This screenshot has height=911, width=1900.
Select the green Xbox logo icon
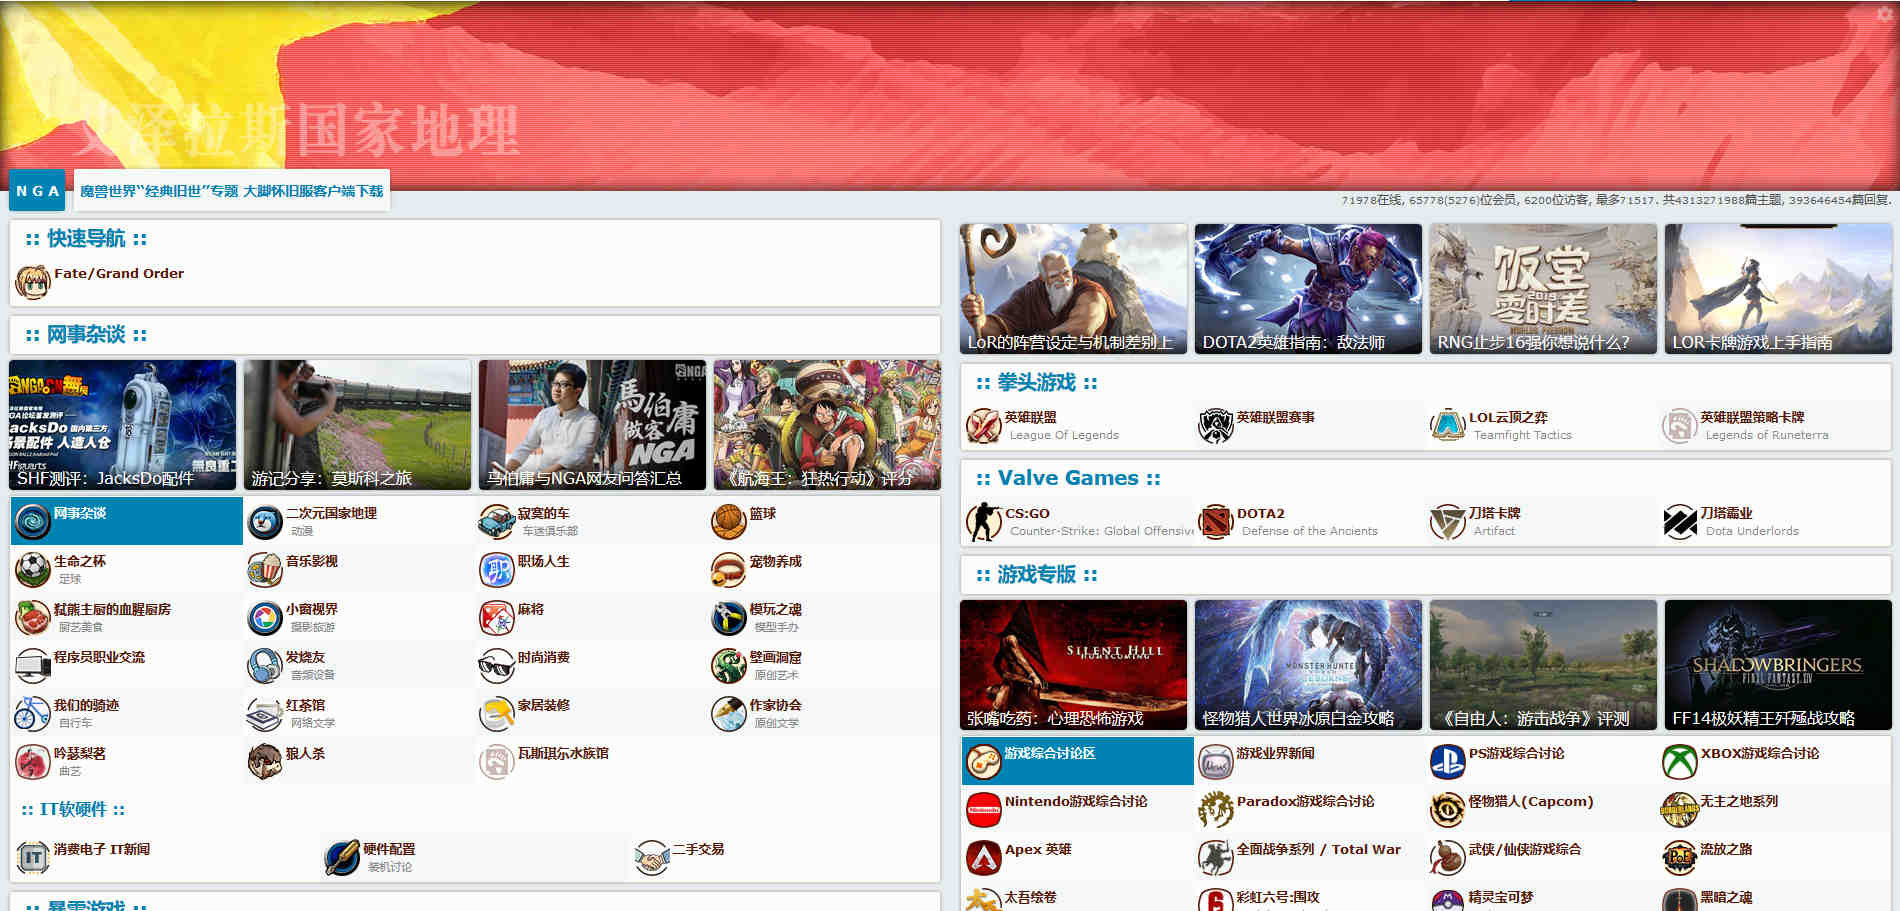point(1680,762)
